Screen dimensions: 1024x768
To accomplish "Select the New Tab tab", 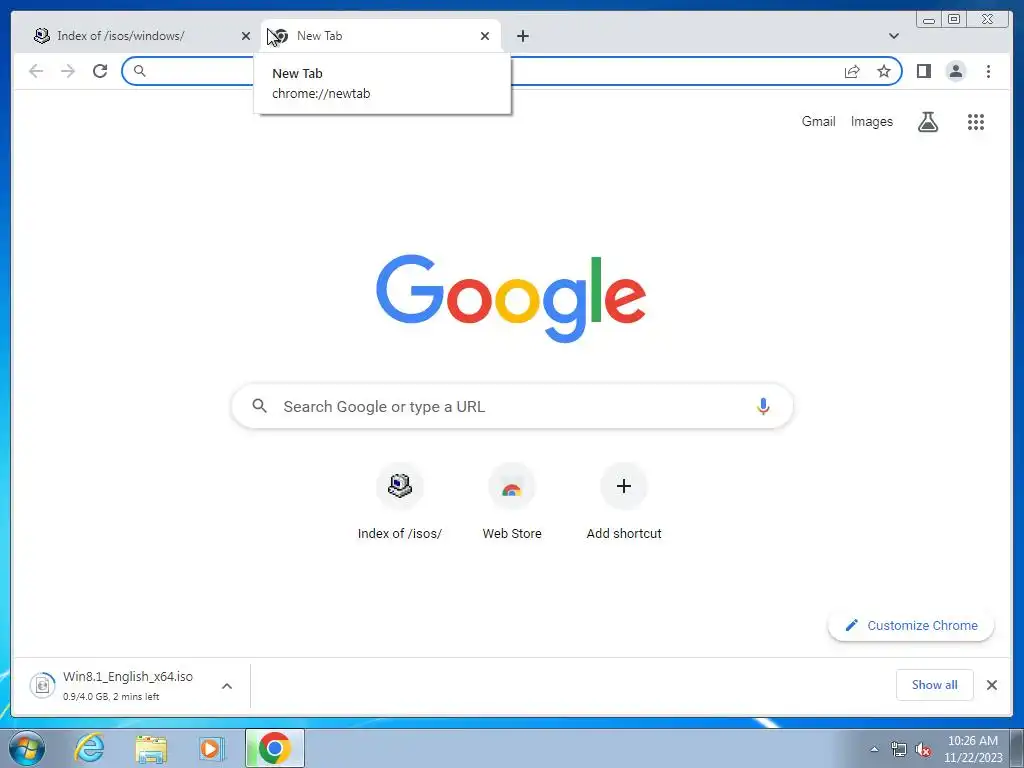I will pyautogui.click(x=381, y=36).
